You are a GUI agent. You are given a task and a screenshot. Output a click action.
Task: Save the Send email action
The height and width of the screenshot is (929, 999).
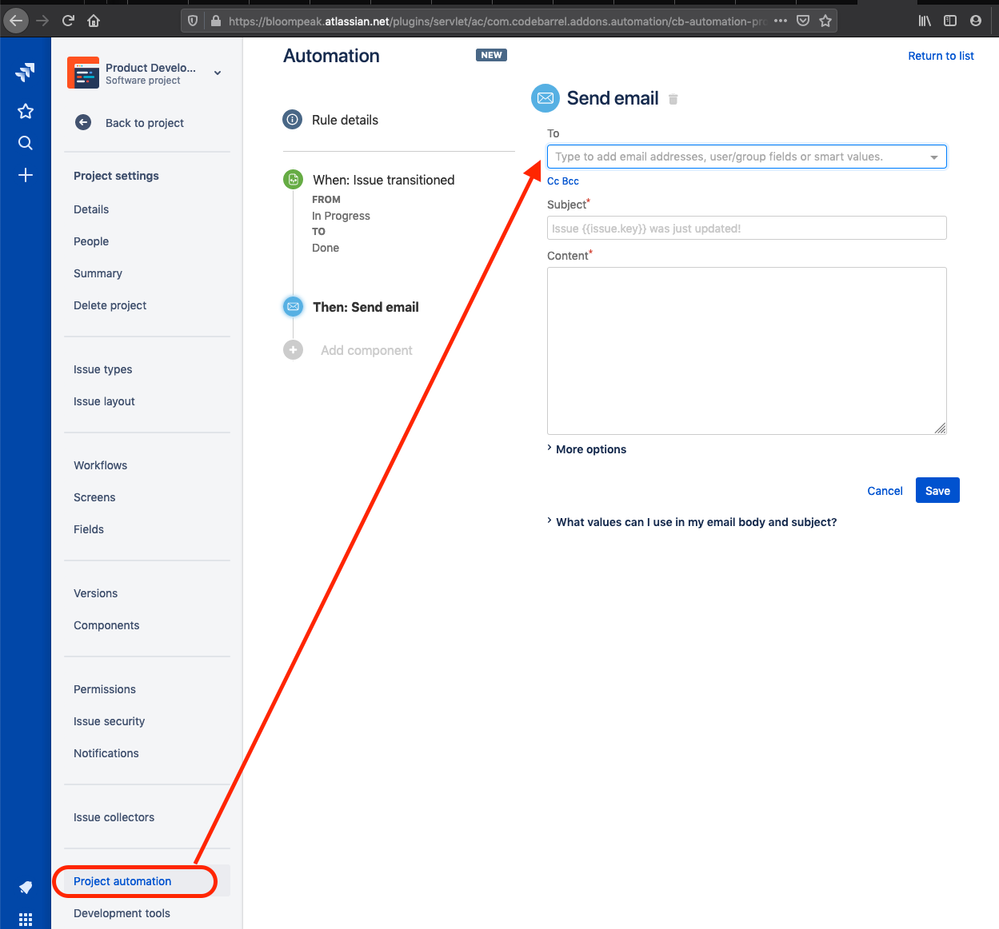(x=937, y=490)
